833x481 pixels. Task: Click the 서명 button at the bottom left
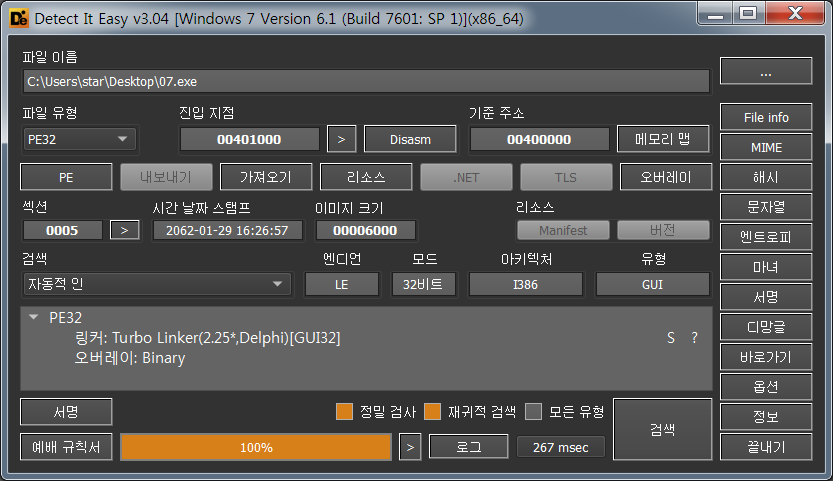pyautogui.click(x=66, y=412)
